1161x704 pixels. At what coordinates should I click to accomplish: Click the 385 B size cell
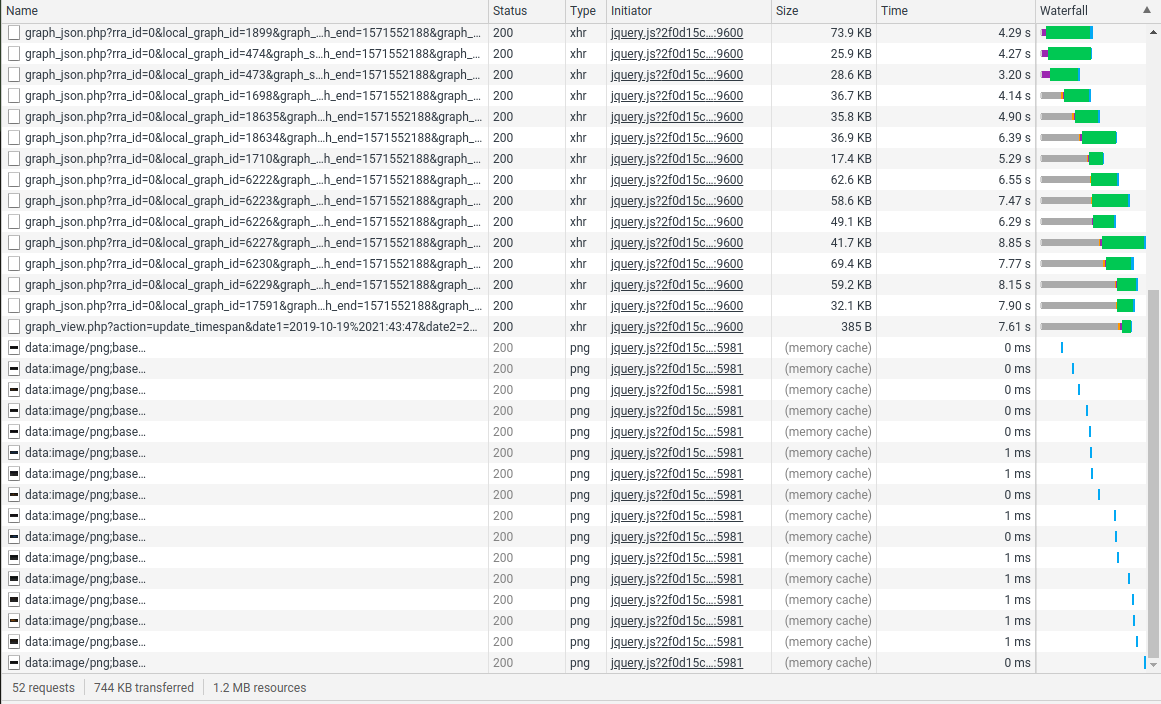(856, 326)
